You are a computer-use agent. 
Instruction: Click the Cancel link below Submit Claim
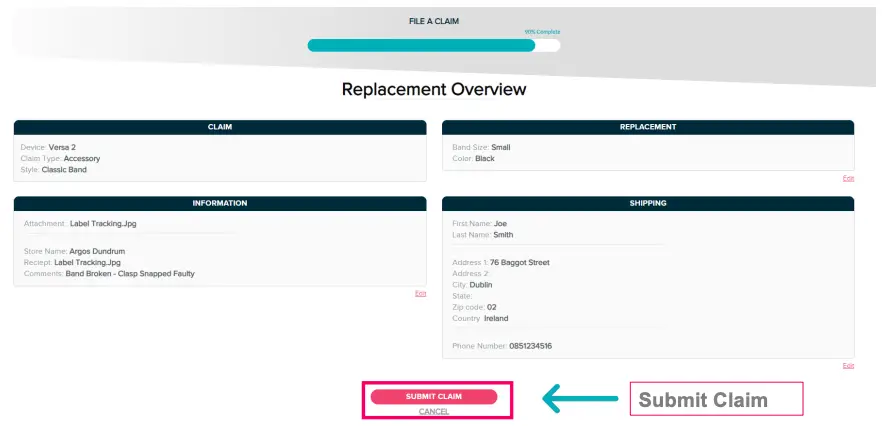433,411
